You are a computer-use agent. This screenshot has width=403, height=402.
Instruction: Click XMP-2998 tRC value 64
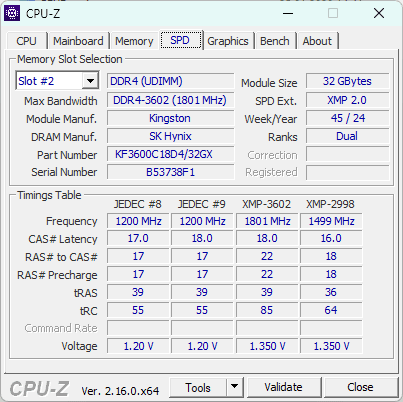[x=331, y=310]
